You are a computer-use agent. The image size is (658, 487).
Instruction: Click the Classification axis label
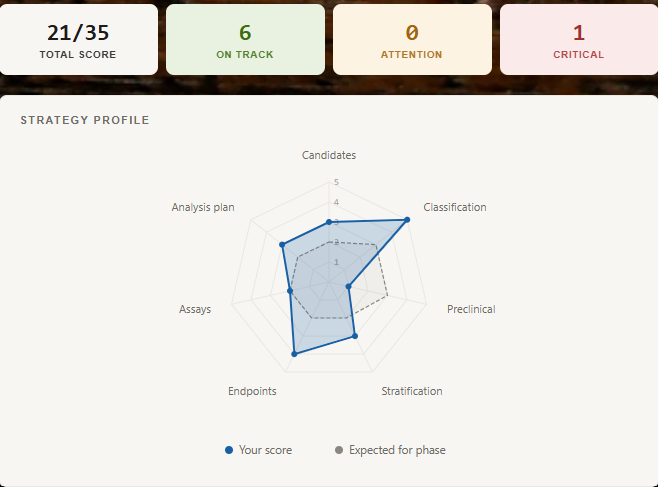pyautogui.click(x=455, y=207)
